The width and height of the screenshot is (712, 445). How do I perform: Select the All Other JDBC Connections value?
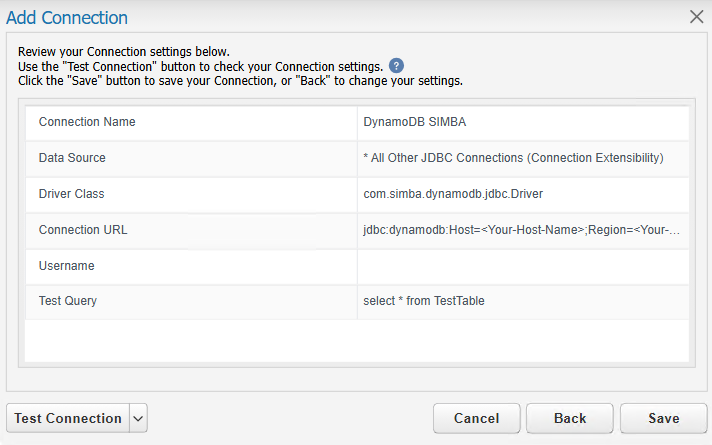pyautogui.click(x=514, y=158)
